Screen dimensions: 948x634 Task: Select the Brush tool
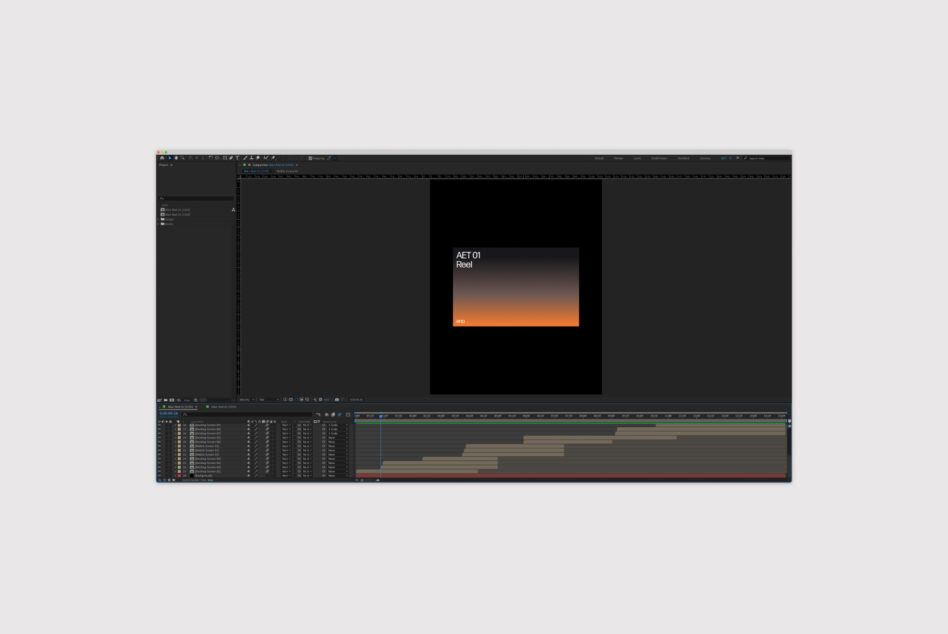click(244, 158)
